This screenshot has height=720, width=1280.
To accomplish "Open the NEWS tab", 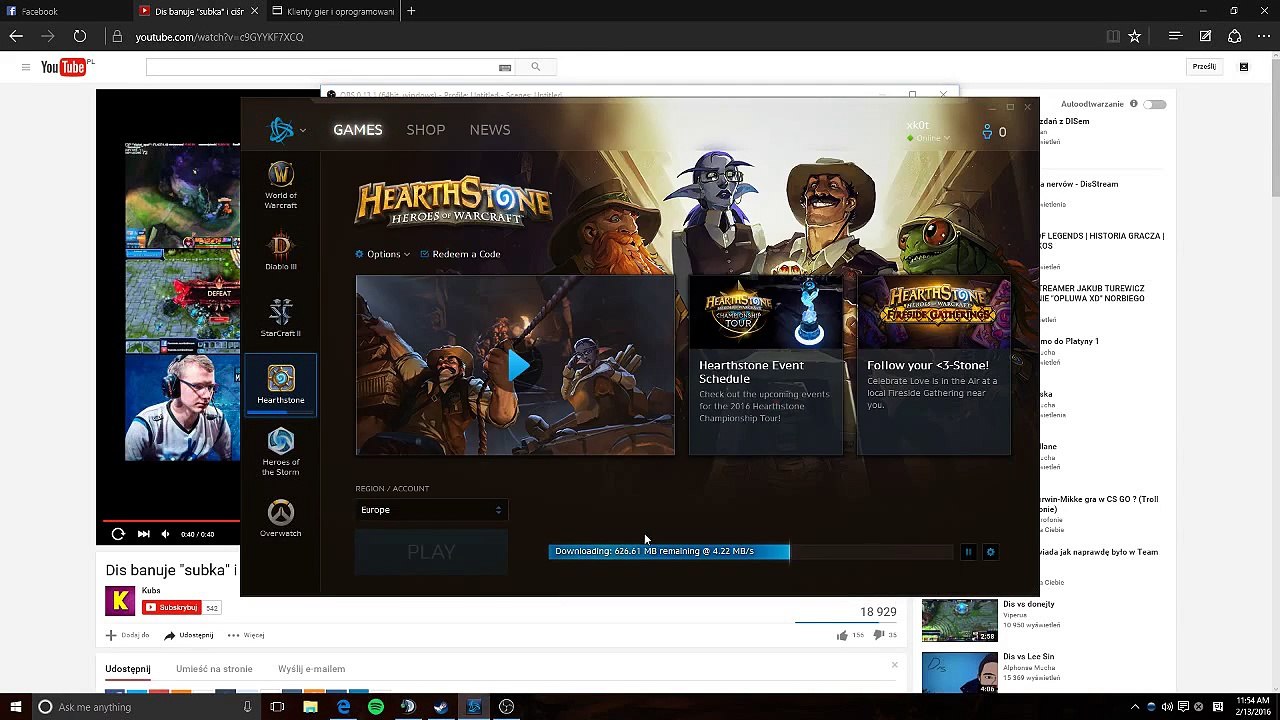I will pyautogui.click(x=490, y=130).
